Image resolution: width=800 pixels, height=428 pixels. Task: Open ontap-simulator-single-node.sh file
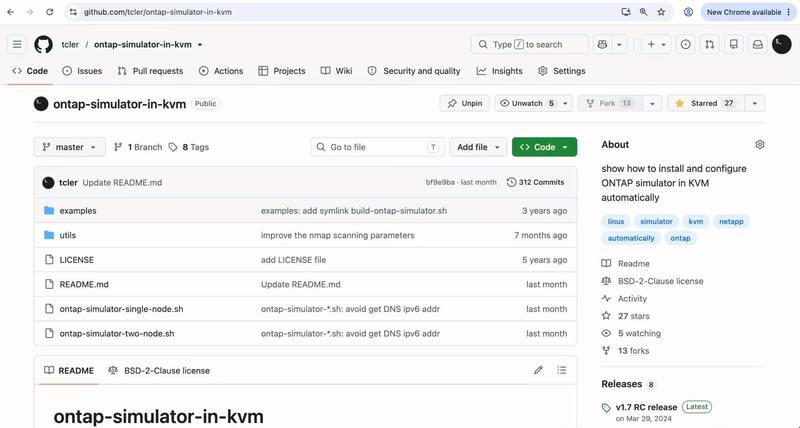point(121,309)
